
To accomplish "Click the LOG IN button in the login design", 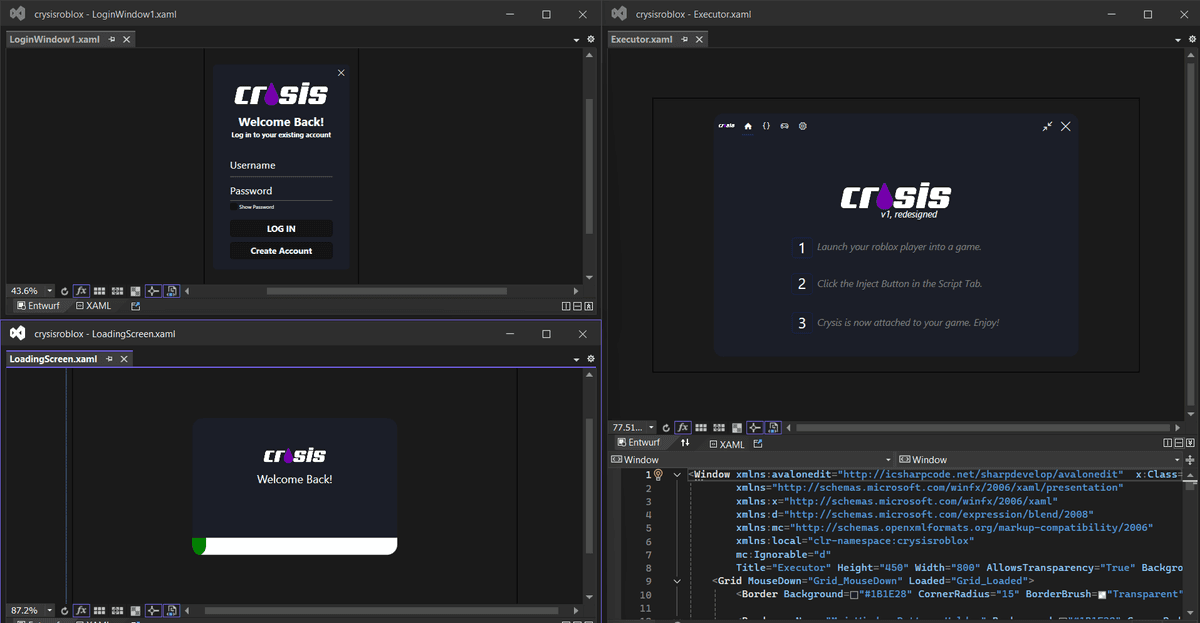I will pyautogui.click(x=281, y=227).
